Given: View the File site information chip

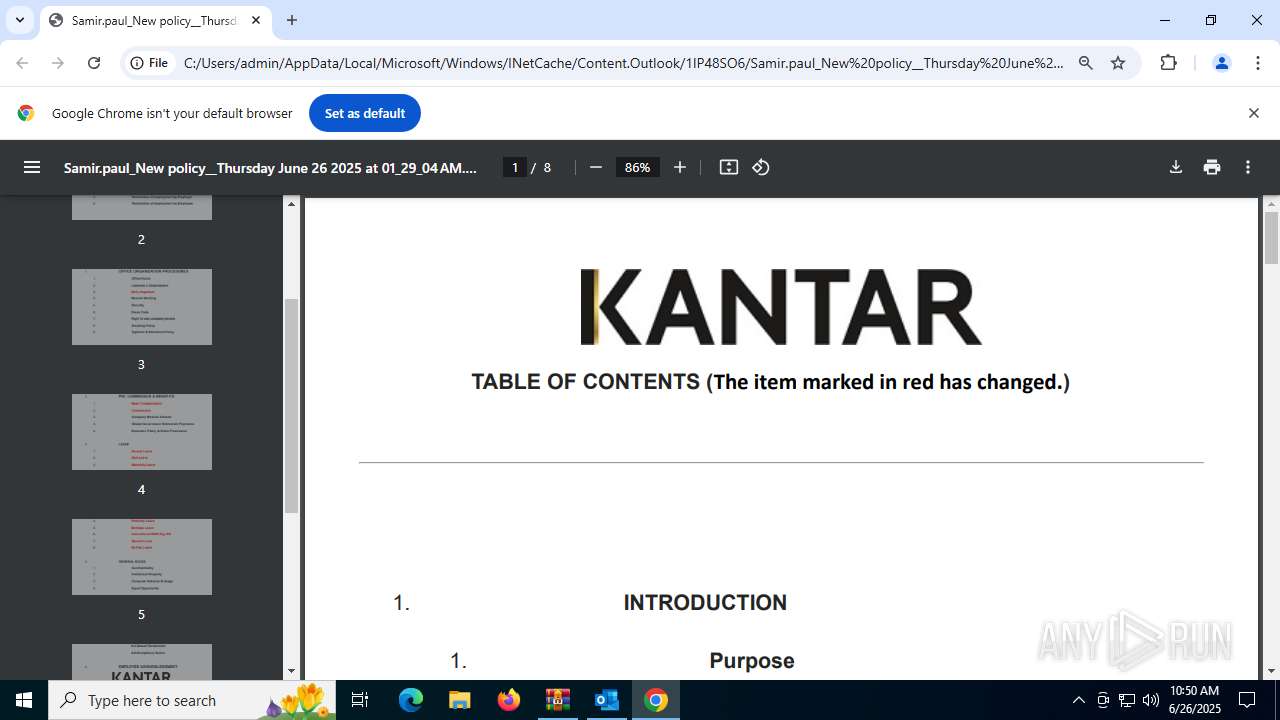Looking at the screenshot, I should 148,63.
